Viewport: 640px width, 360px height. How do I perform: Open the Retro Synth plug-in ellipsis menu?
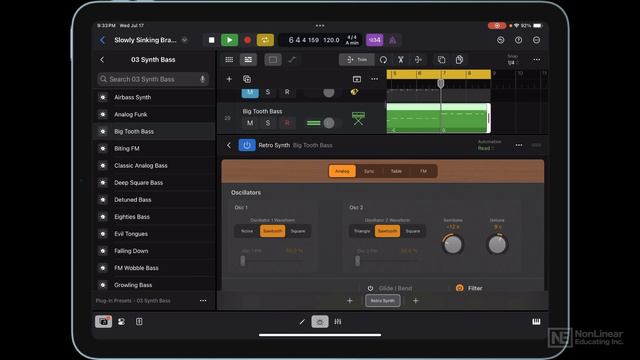(519, 145)
